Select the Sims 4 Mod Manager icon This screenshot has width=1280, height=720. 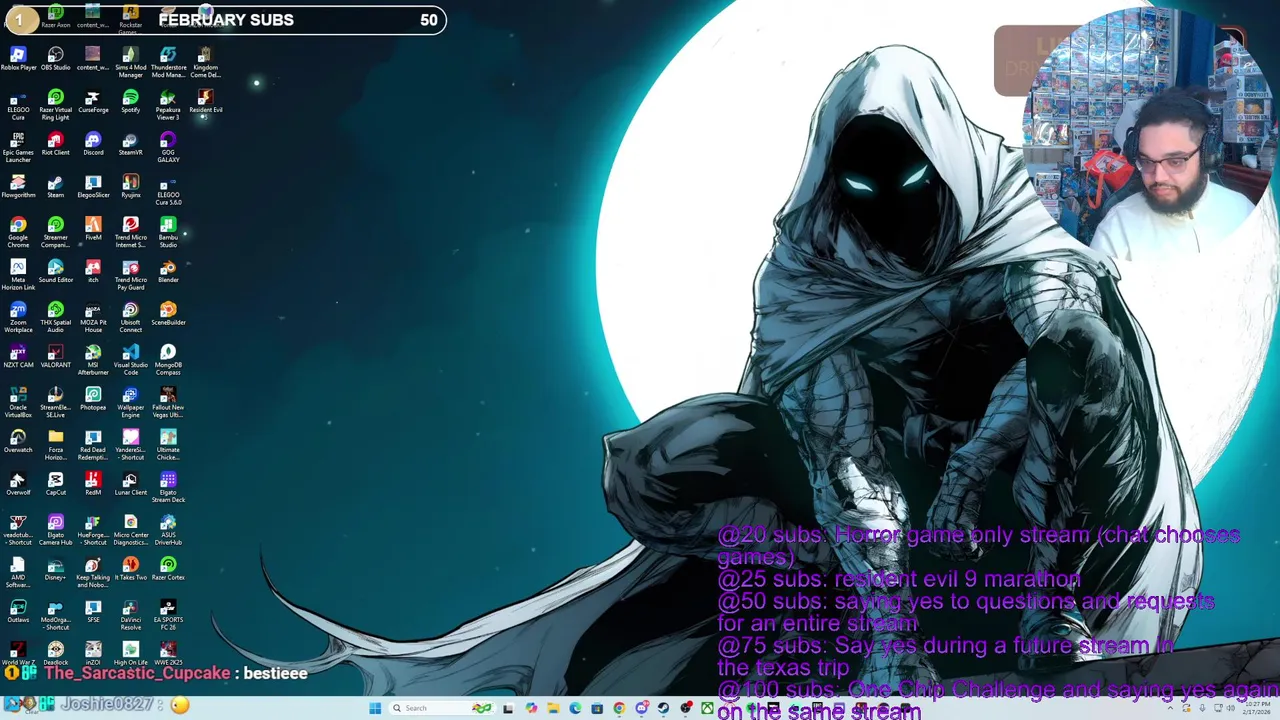[x=130, y=62]
